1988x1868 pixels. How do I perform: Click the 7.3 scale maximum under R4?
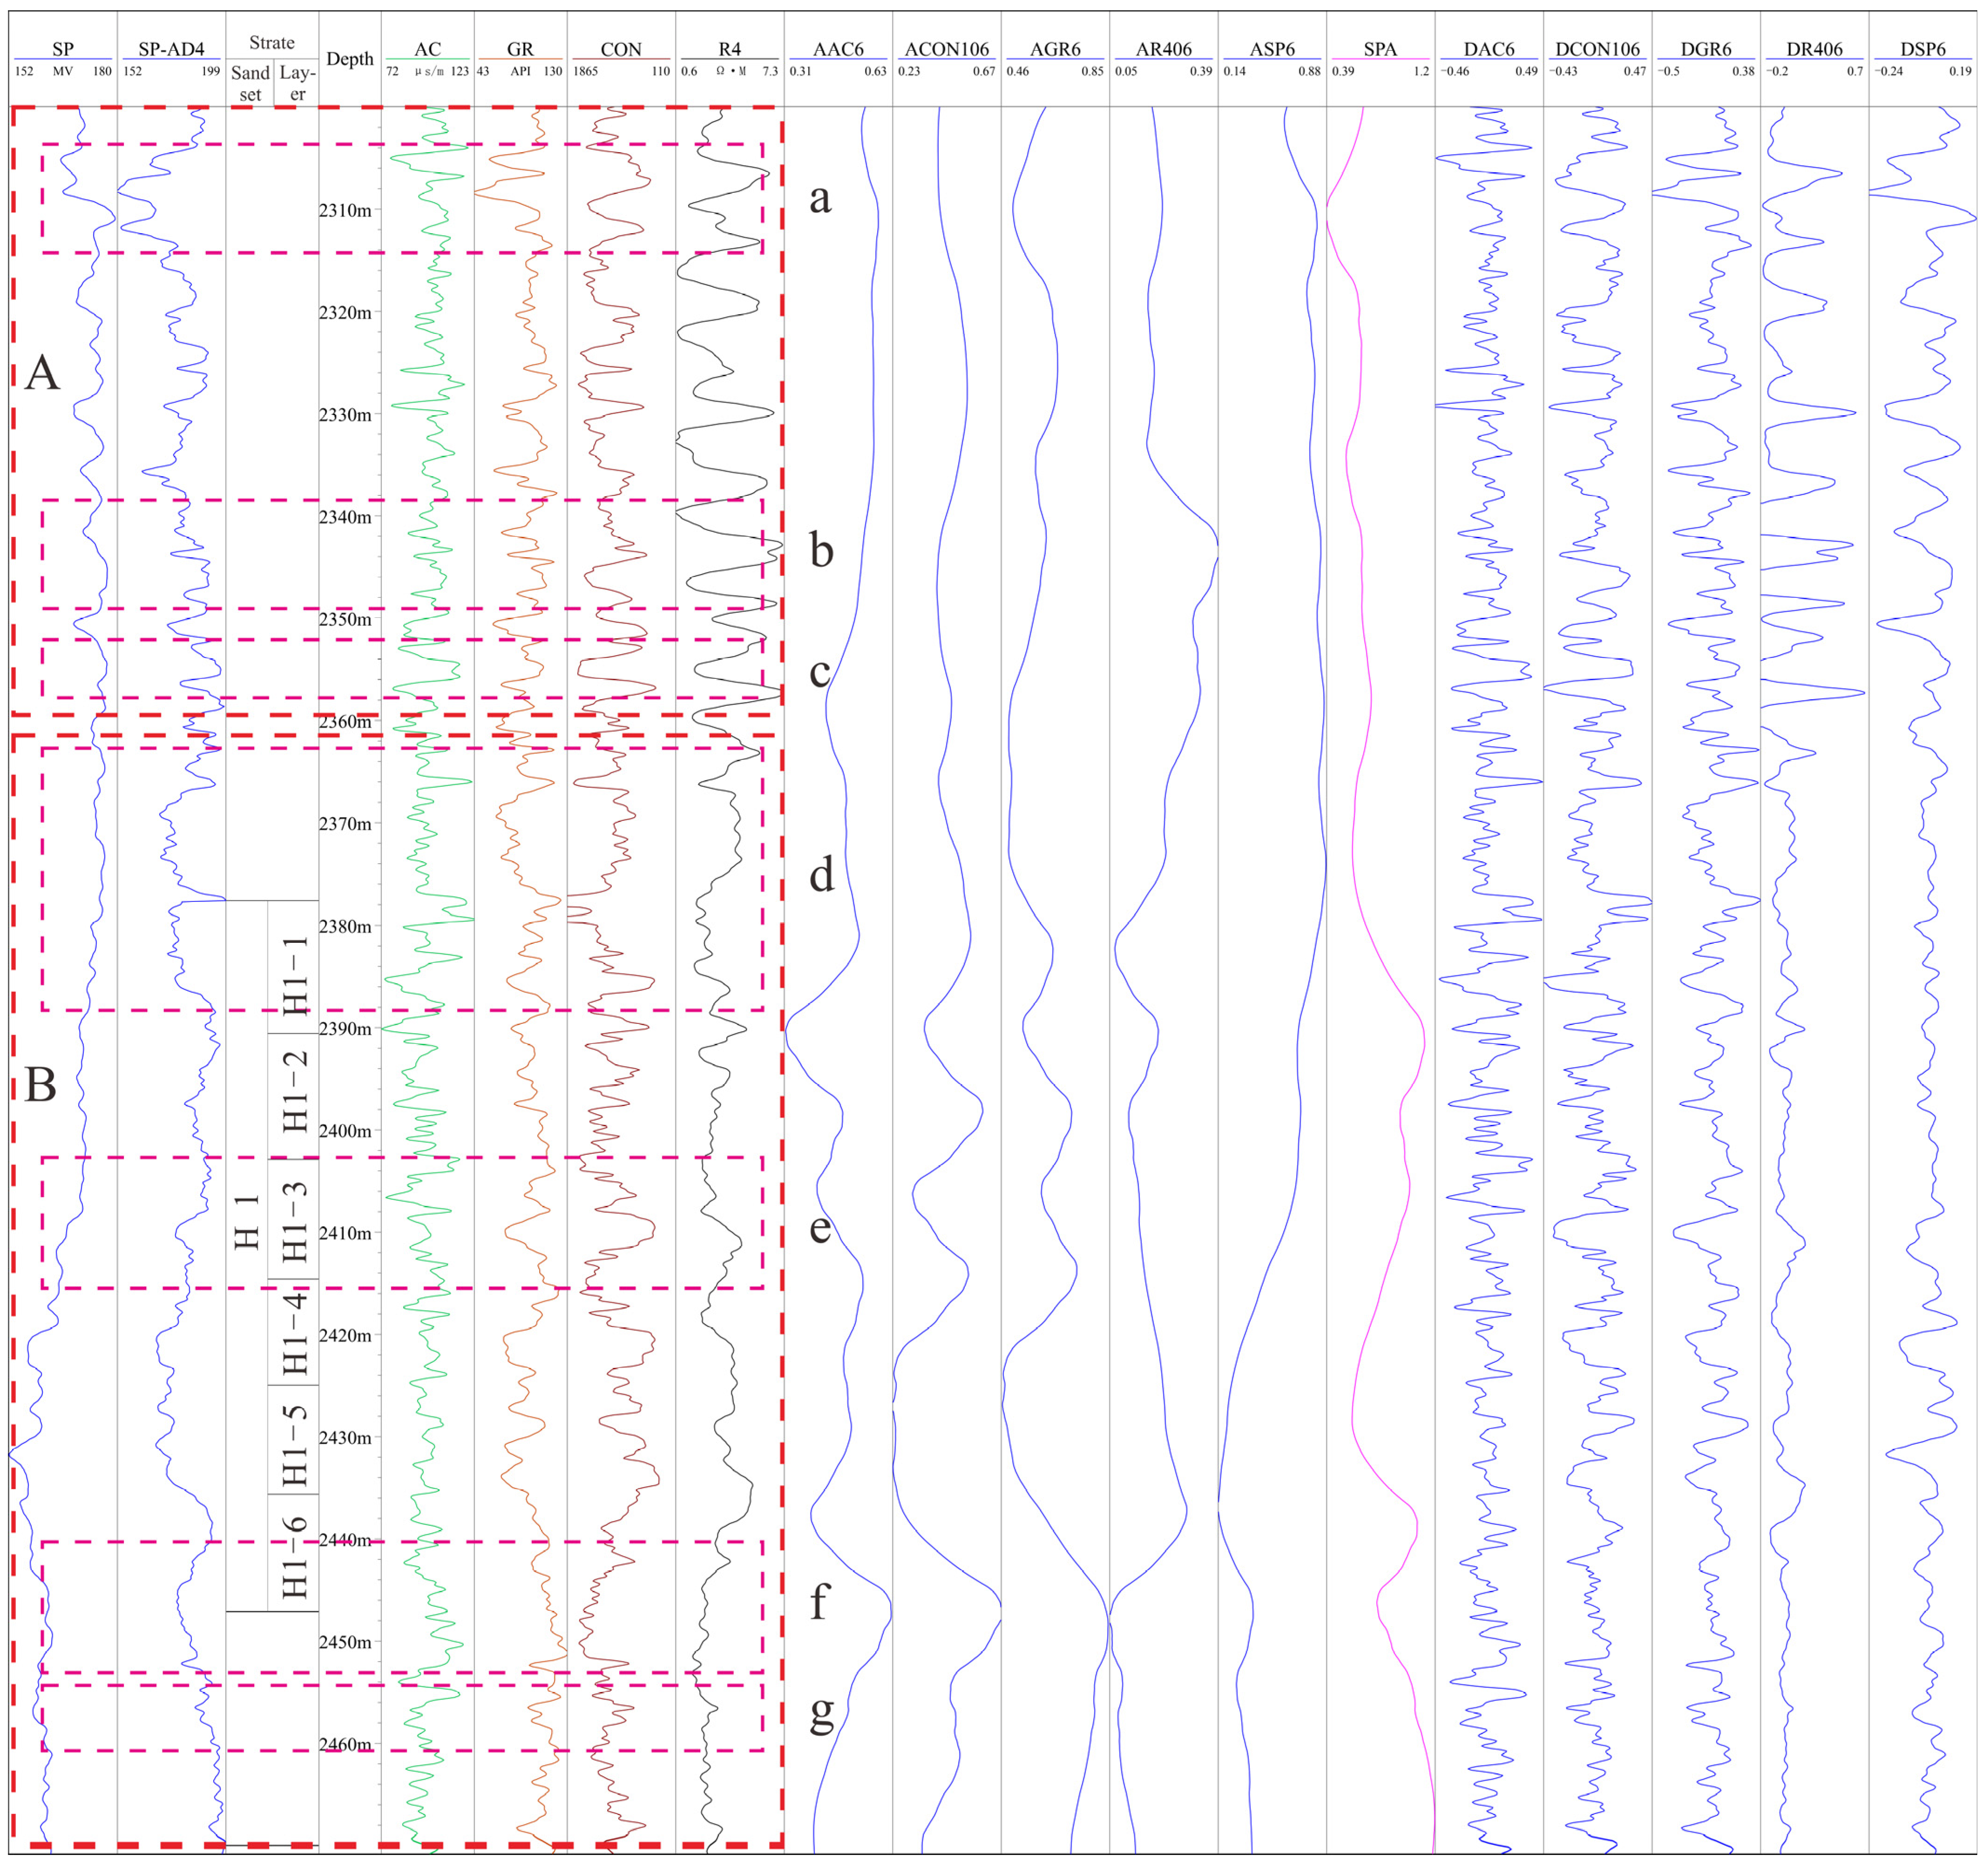point(769,71)
